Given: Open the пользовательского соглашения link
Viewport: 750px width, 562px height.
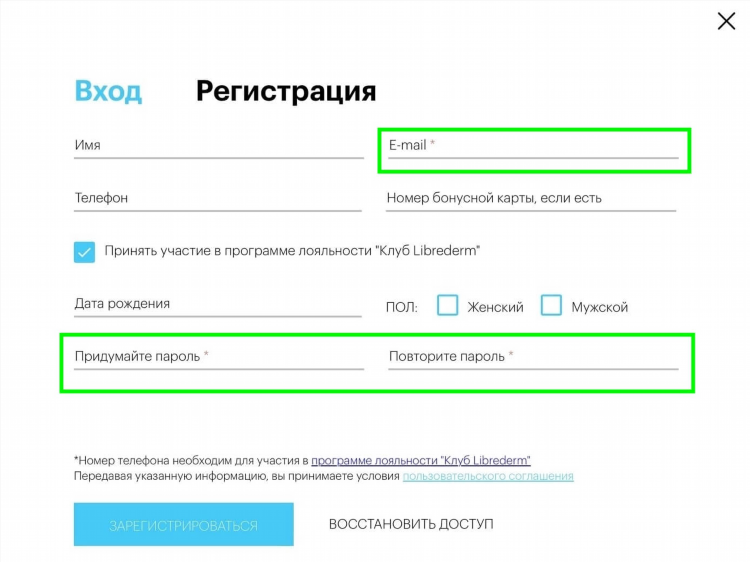Looking at the screenshot, I should point(488,476).
